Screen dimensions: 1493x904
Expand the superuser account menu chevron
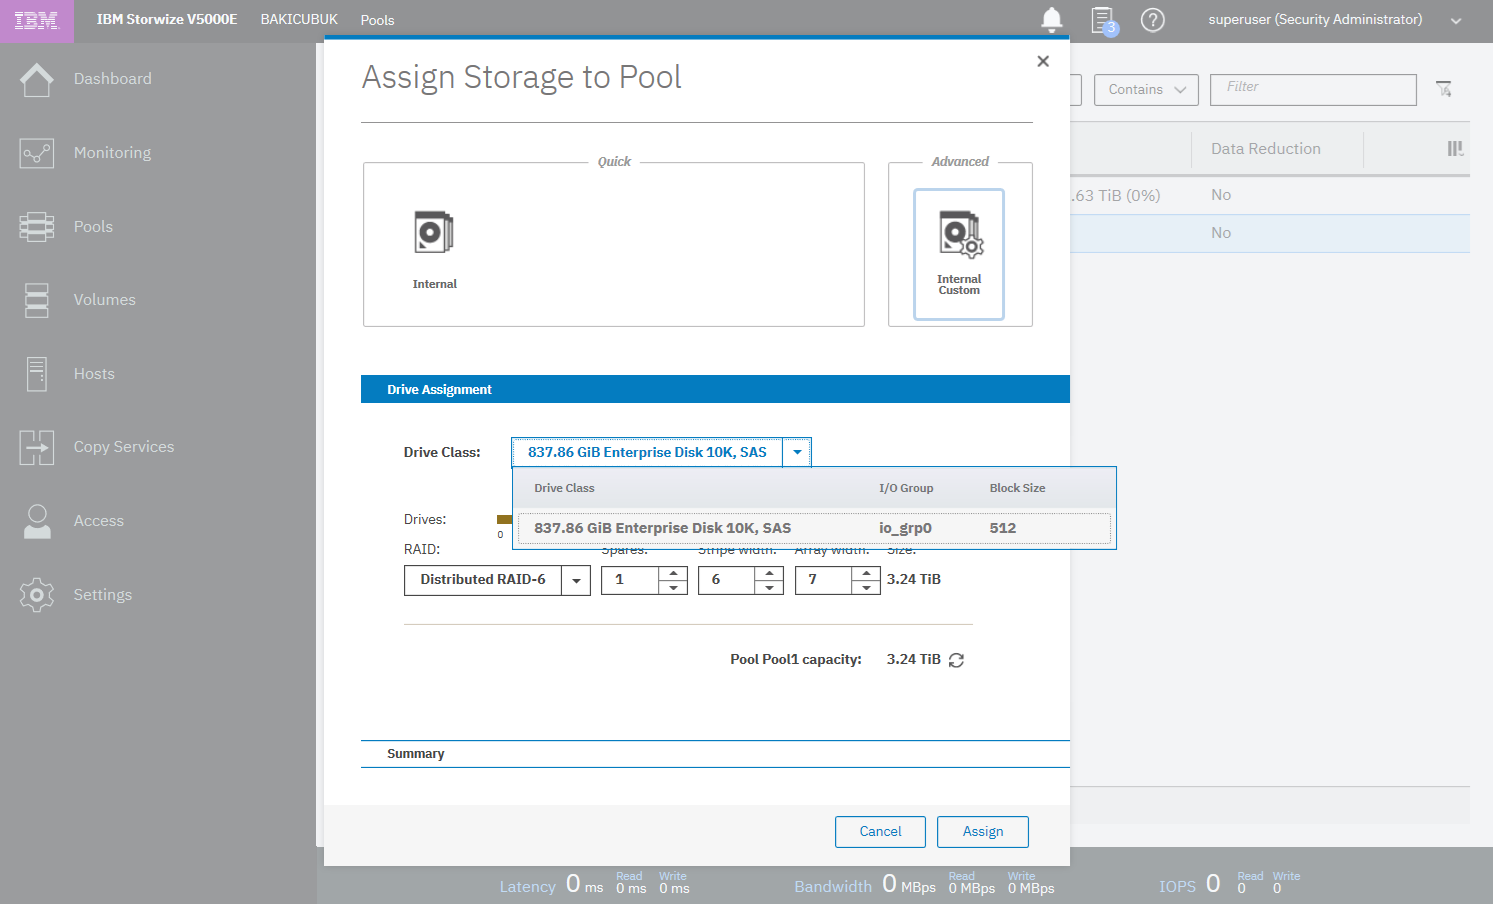pos(1456,21)
